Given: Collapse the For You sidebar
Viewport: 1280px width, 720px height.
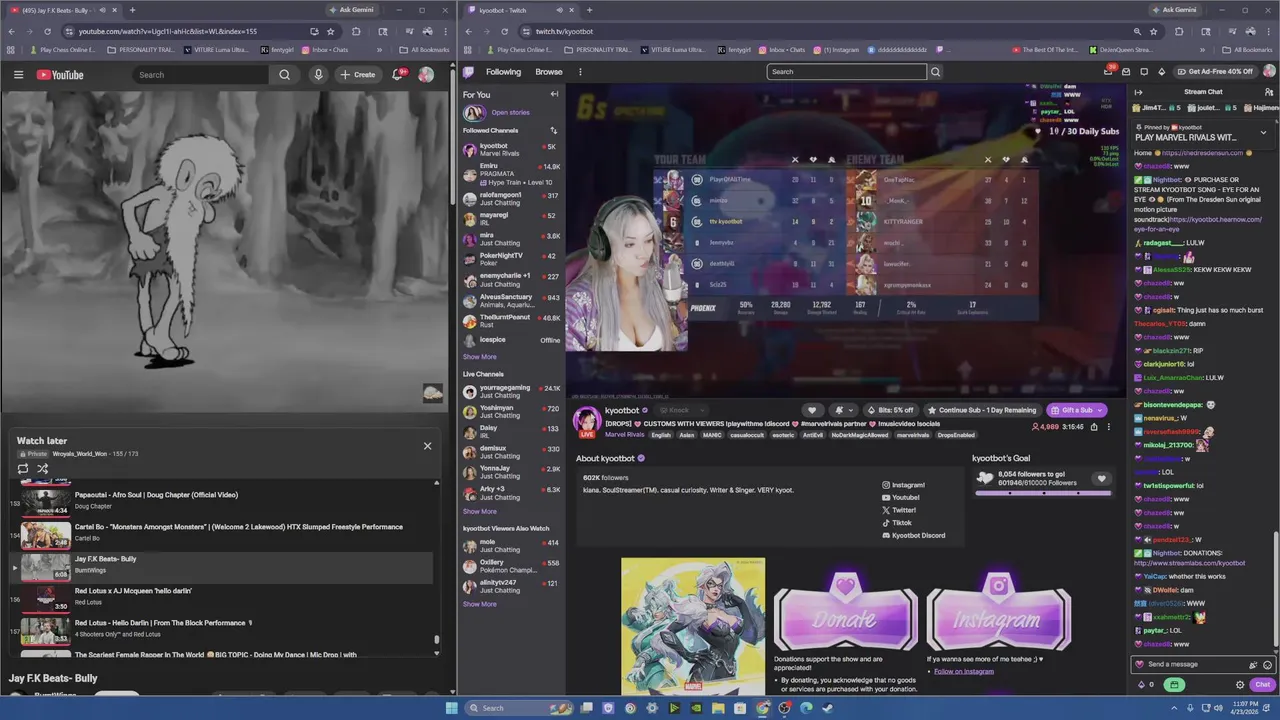Looking at the screenshot, I should pos(554,94).
